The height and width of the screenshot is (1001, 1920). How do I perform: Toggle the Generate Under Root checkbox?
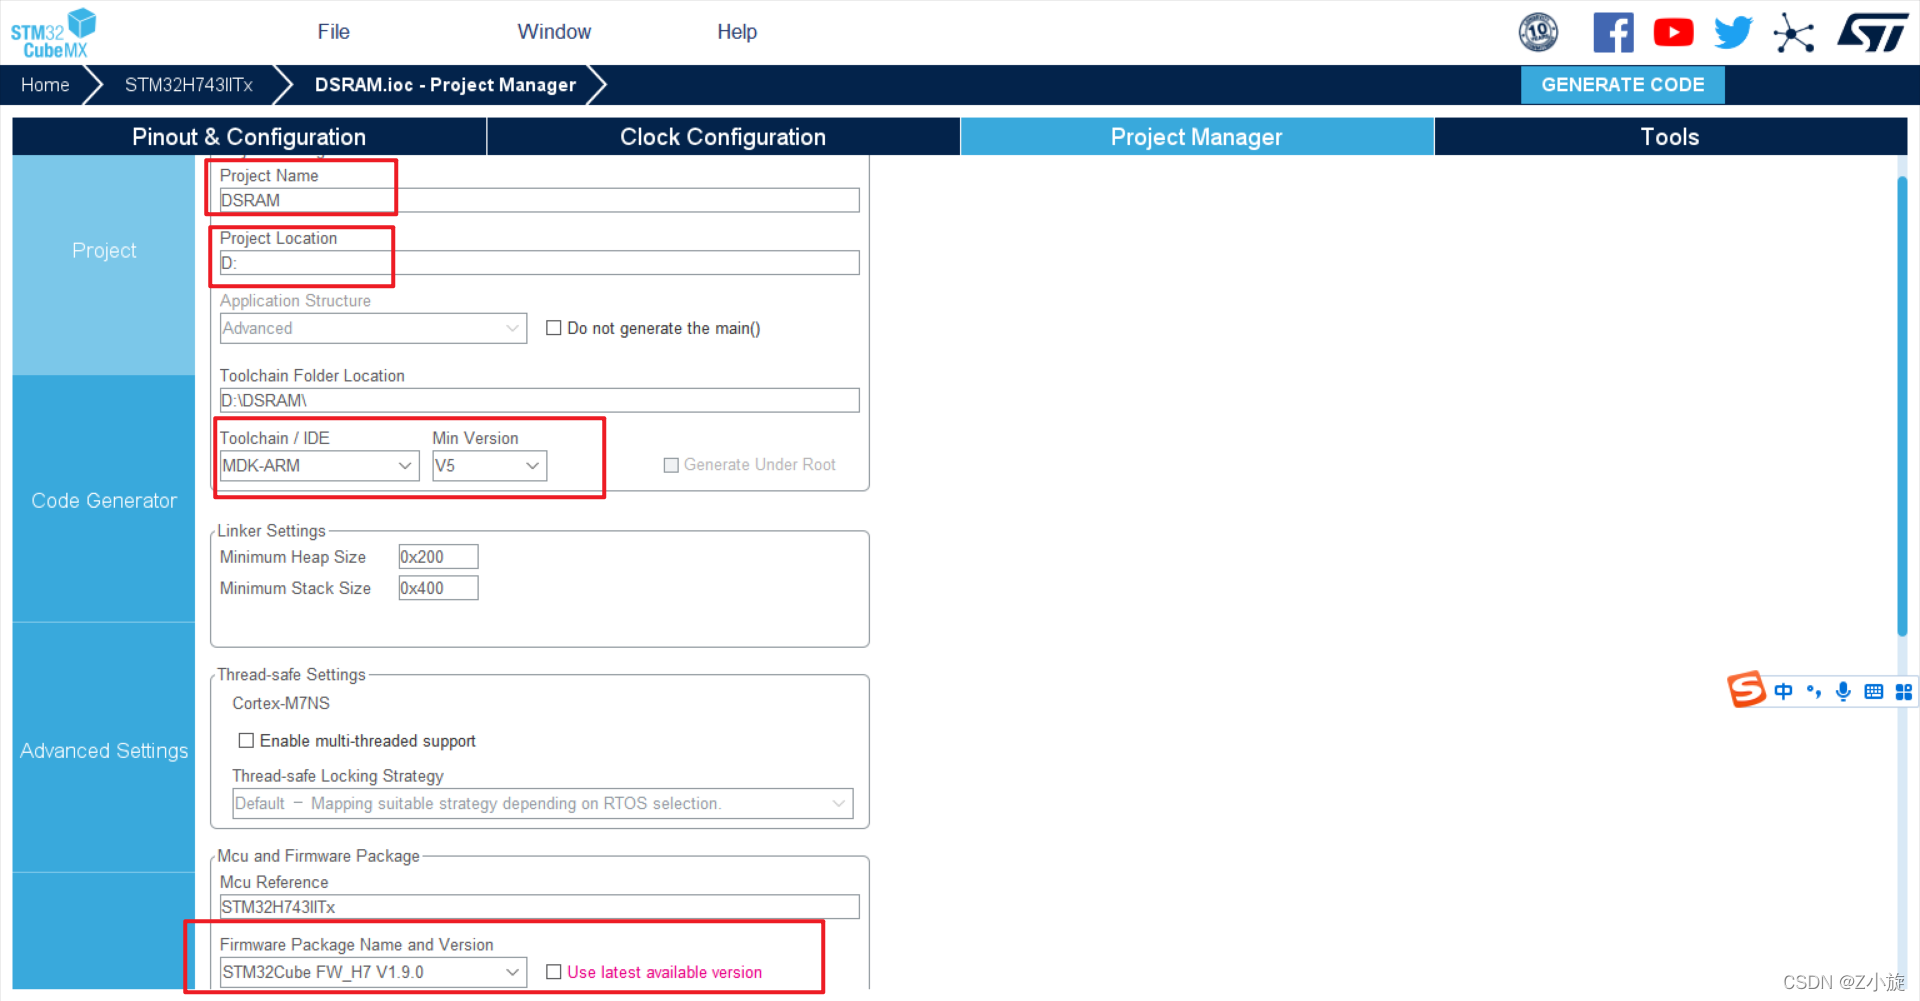pos(671,465)
